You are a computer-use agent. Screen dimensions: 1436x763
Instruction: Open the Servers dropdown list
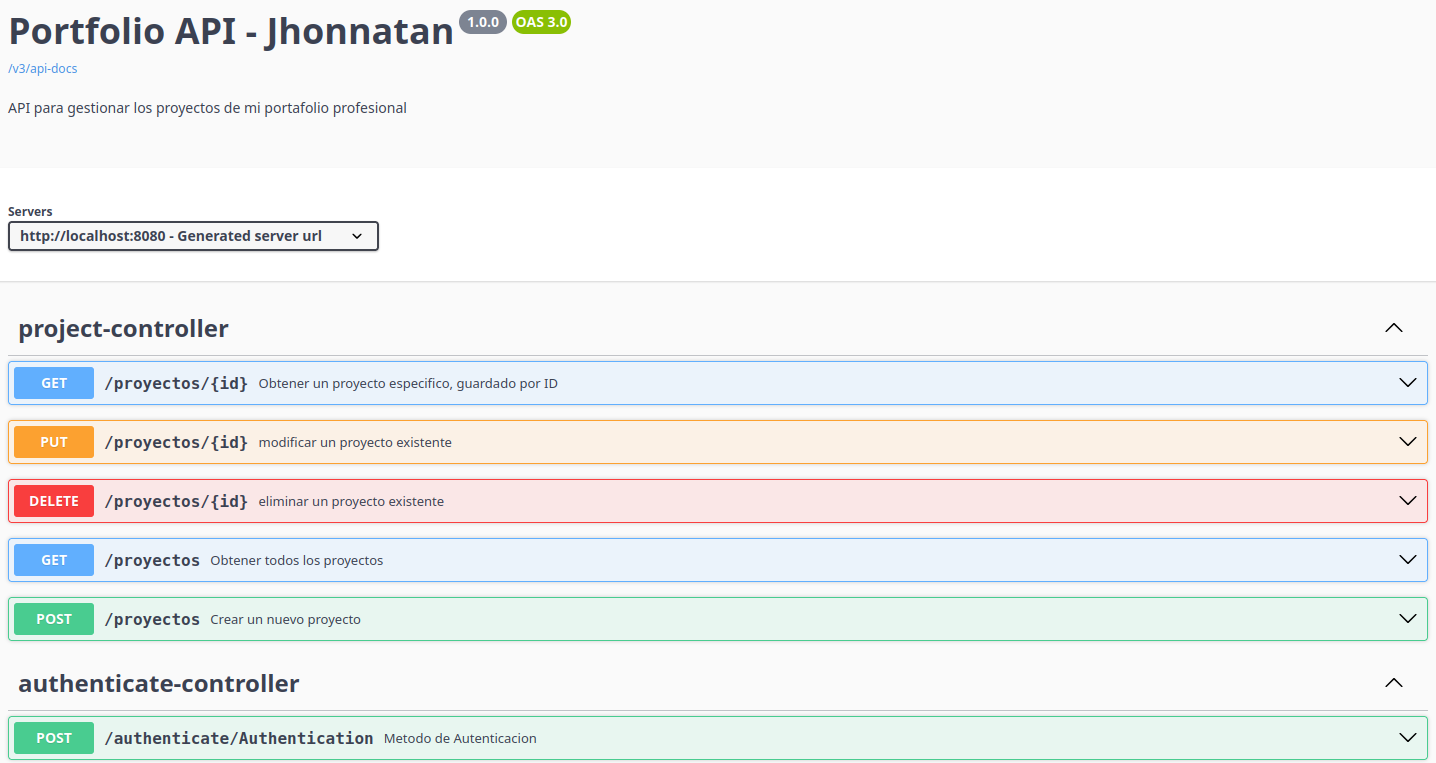193,236
